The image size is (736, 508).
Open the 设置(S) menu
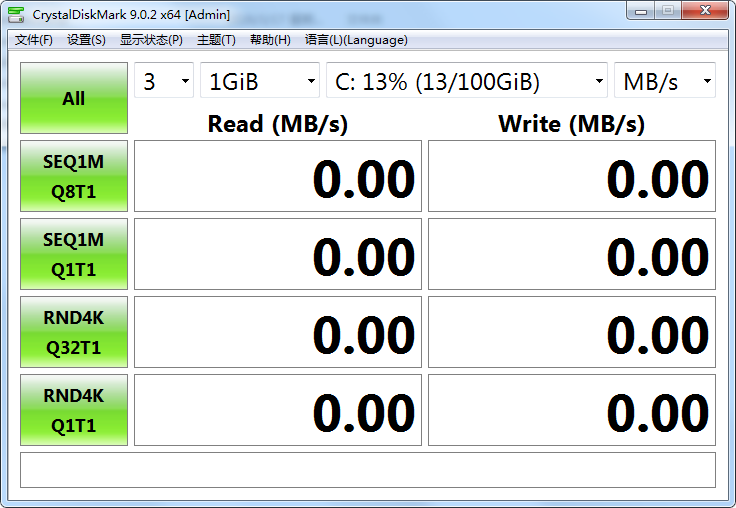coord(86,40)
